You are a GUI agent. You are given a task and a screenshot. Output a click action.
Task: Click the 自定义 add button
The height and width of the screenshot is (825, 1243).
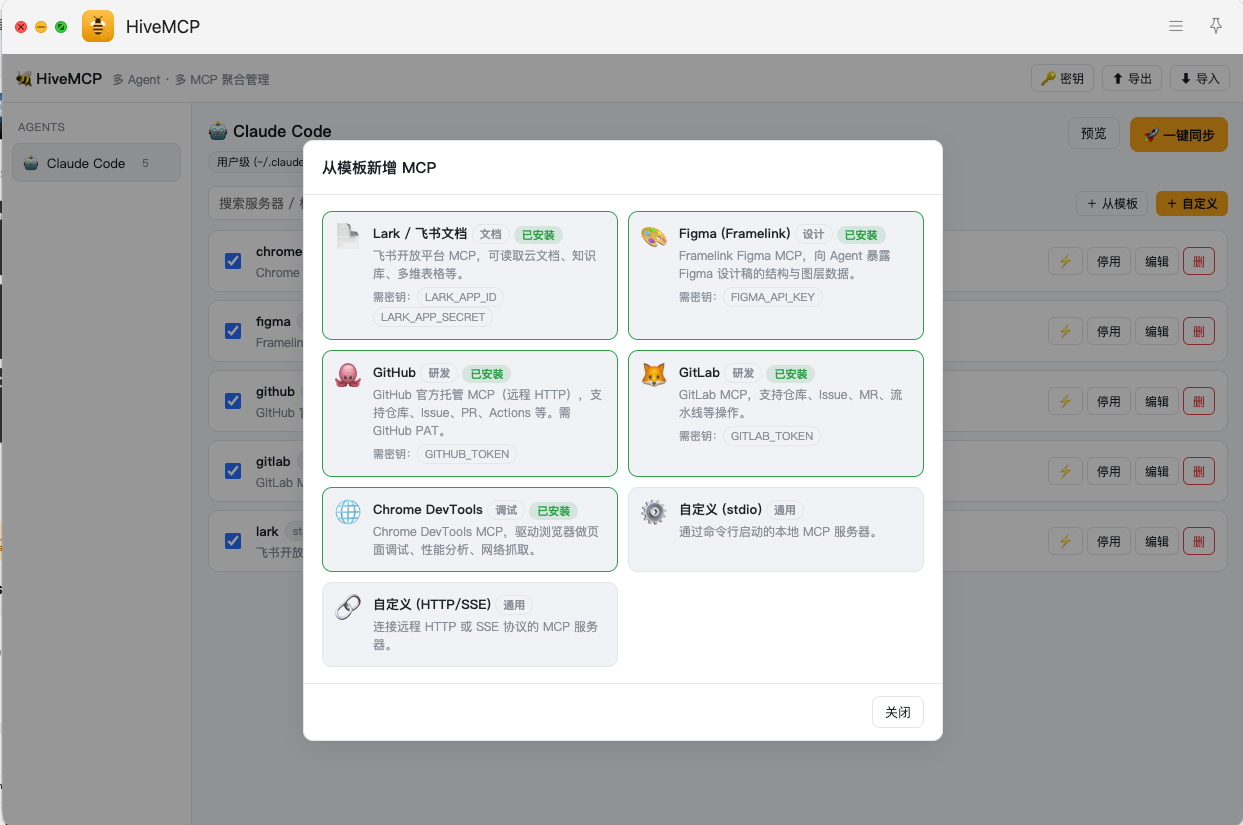coord(1192,203)
